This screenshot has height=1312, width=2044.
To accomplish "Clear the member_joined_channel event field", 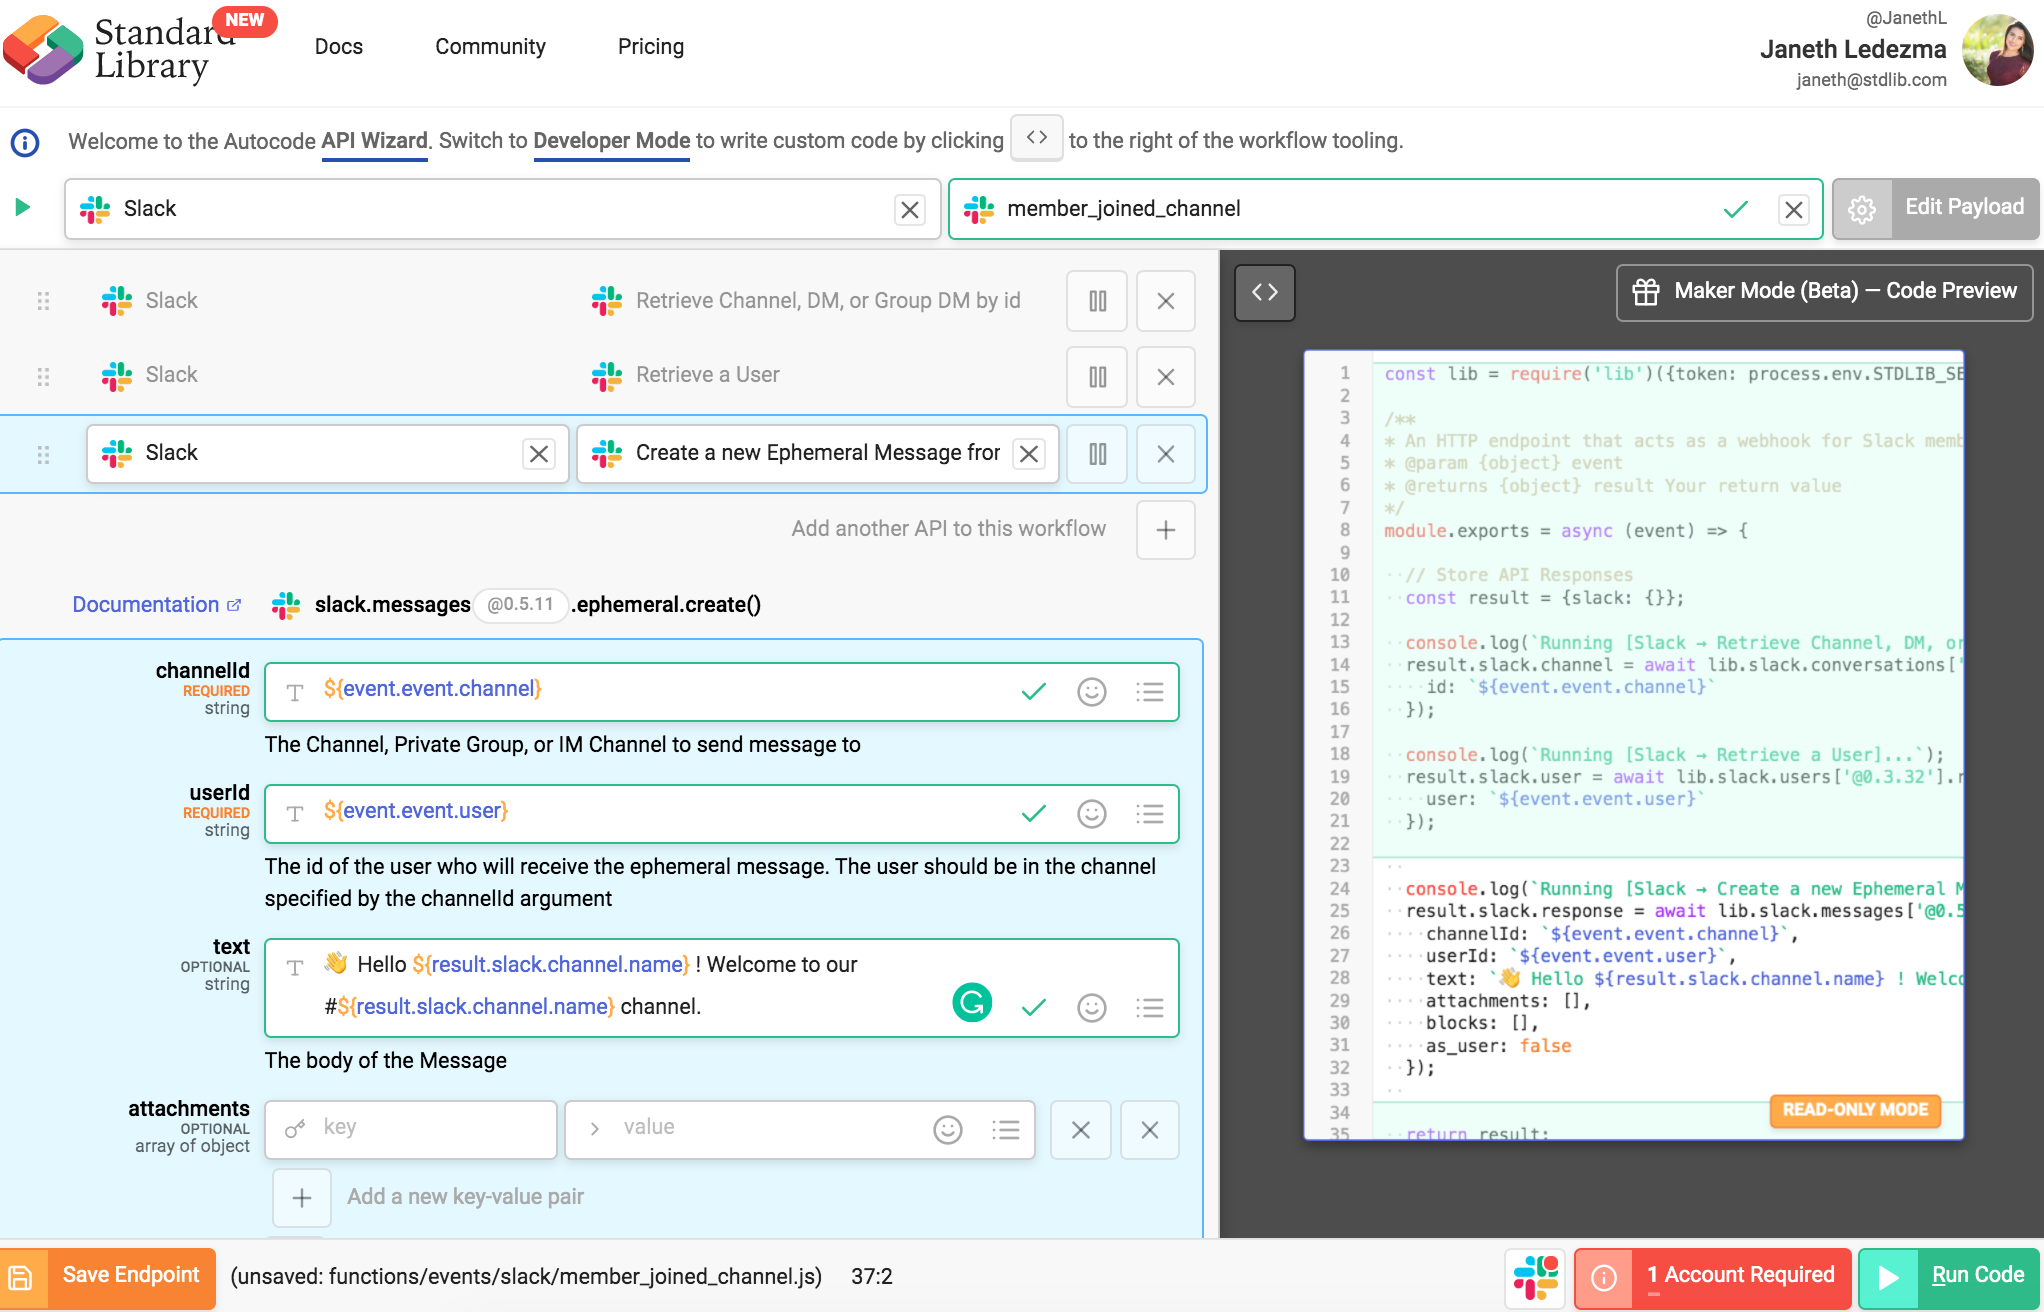I will 1794,210.
